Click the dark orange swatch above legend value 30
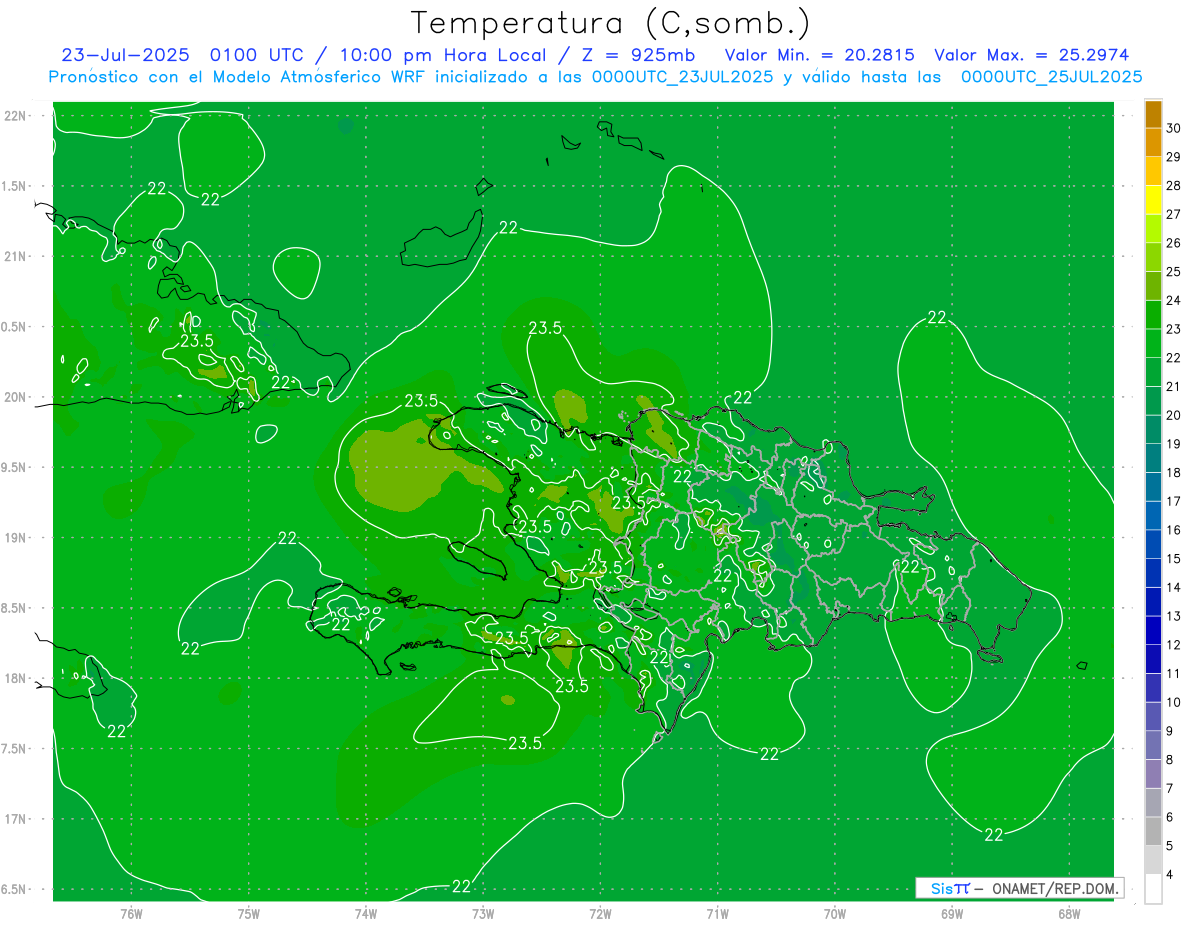 click(1153, 114)
